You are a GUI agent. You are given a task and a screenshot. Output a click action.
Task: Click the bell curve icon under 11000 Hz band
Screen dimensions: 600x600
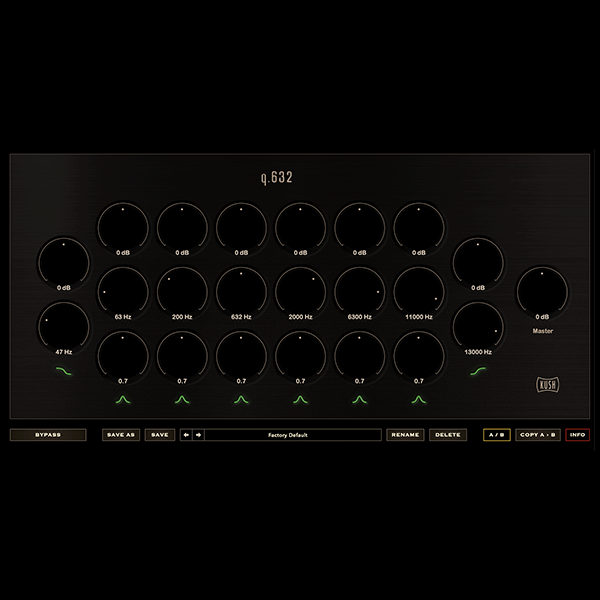coord(419,400)
